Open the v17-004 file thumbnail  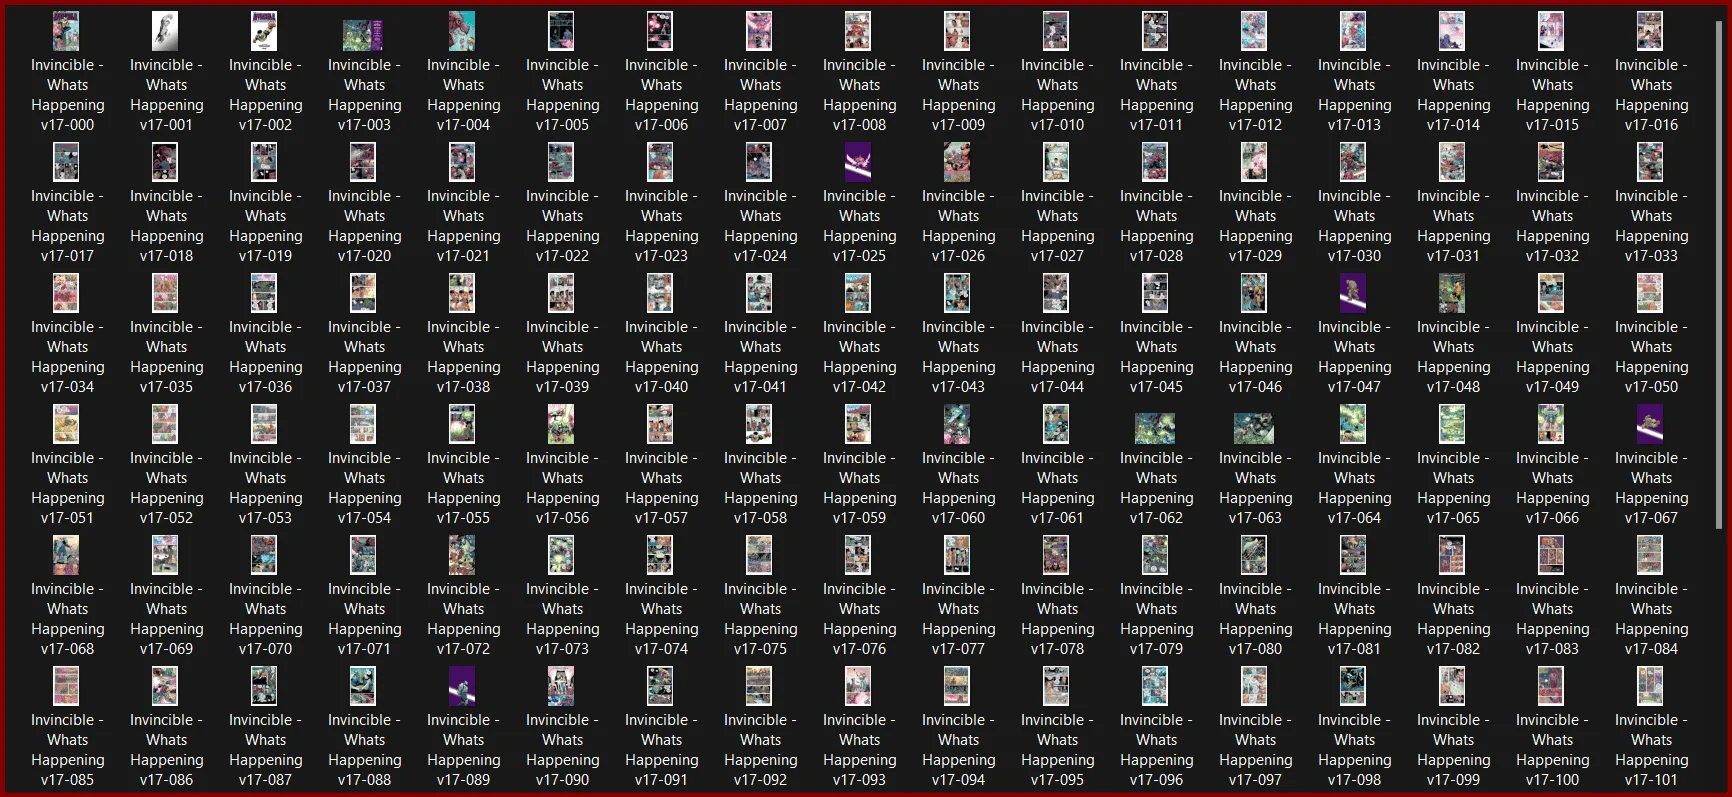click(462, 32)
